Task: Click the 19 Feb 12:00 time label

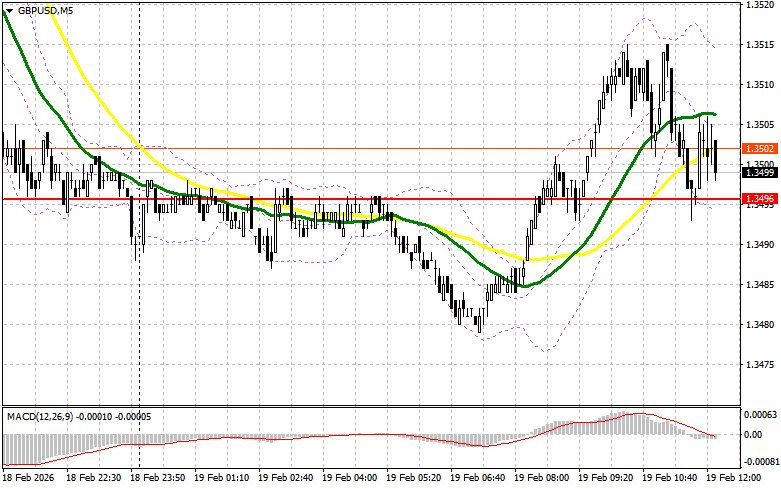Action: click(733, 478)
